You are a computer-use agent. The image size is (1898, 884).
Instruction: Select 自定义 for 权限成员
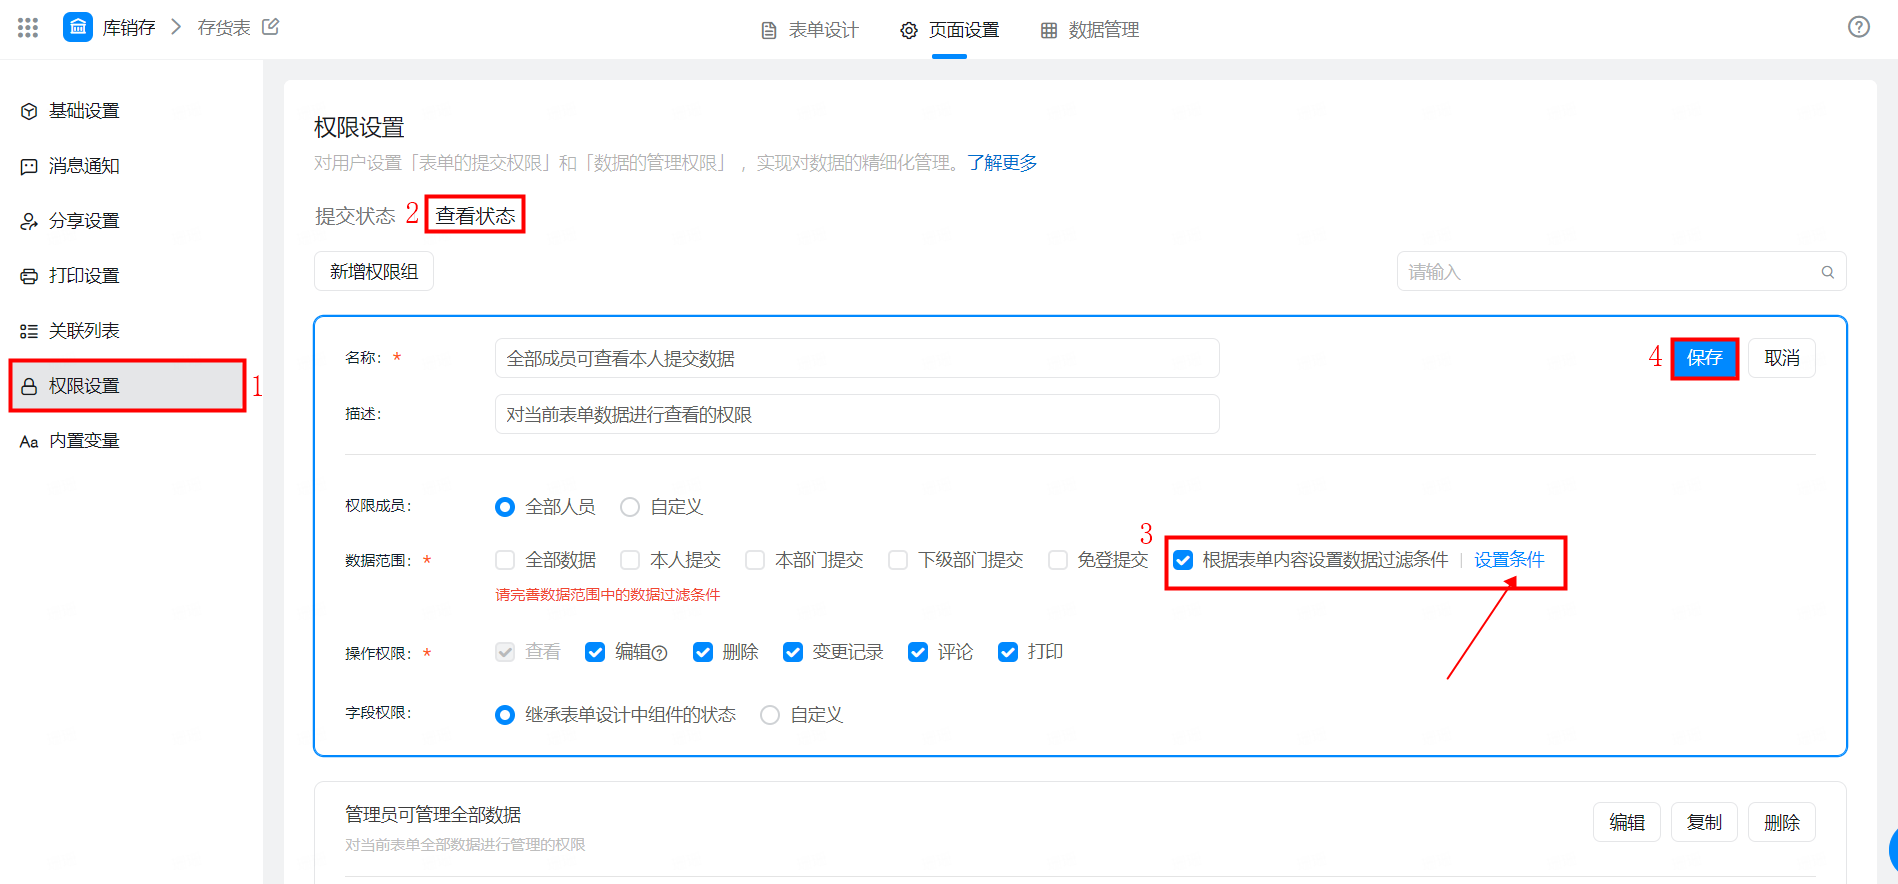[630, 507]
